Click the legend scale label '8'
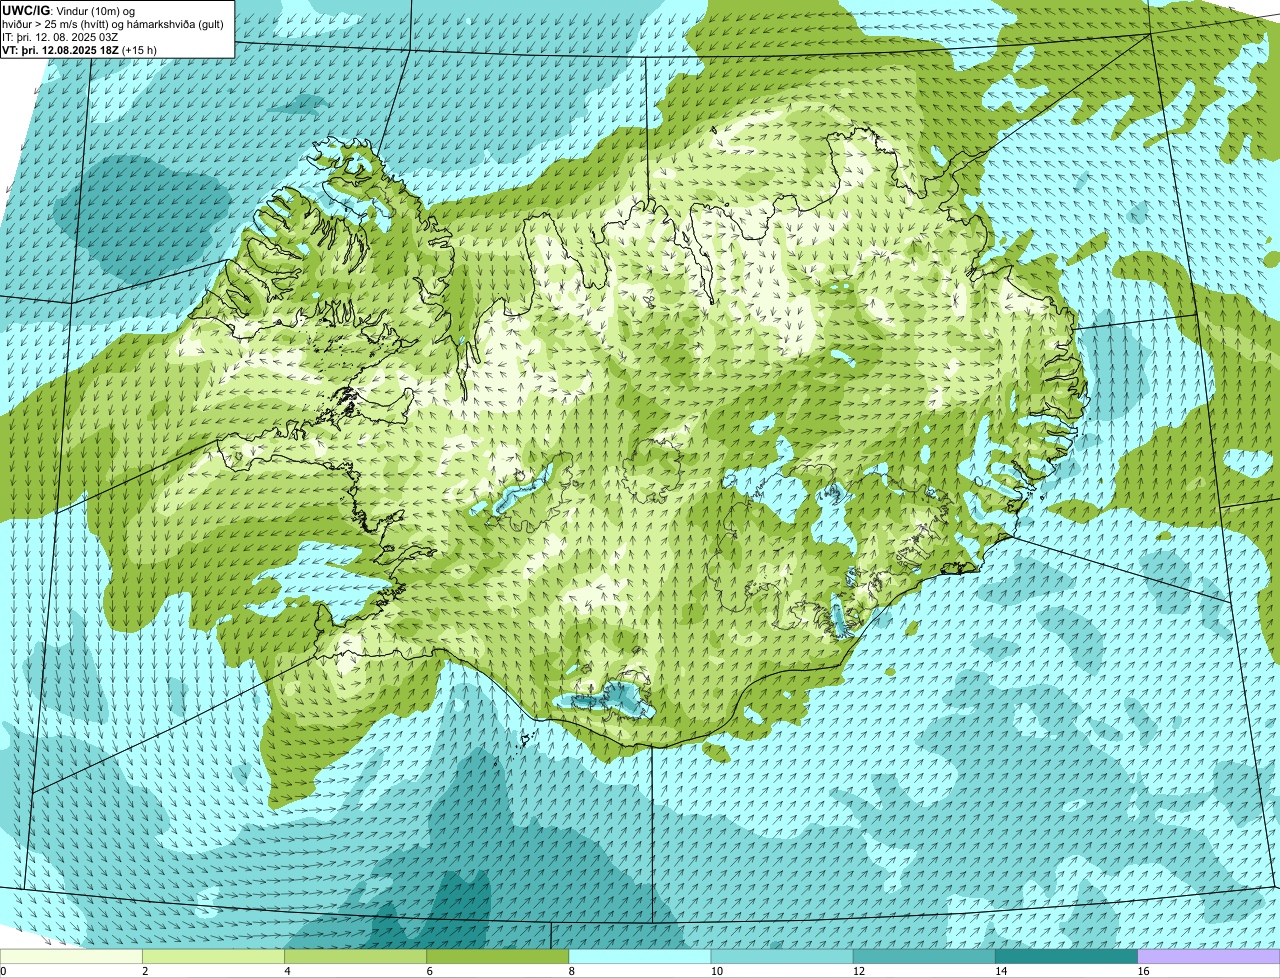The width and height of the screenshot is (1280, 978). coord(572,971)
